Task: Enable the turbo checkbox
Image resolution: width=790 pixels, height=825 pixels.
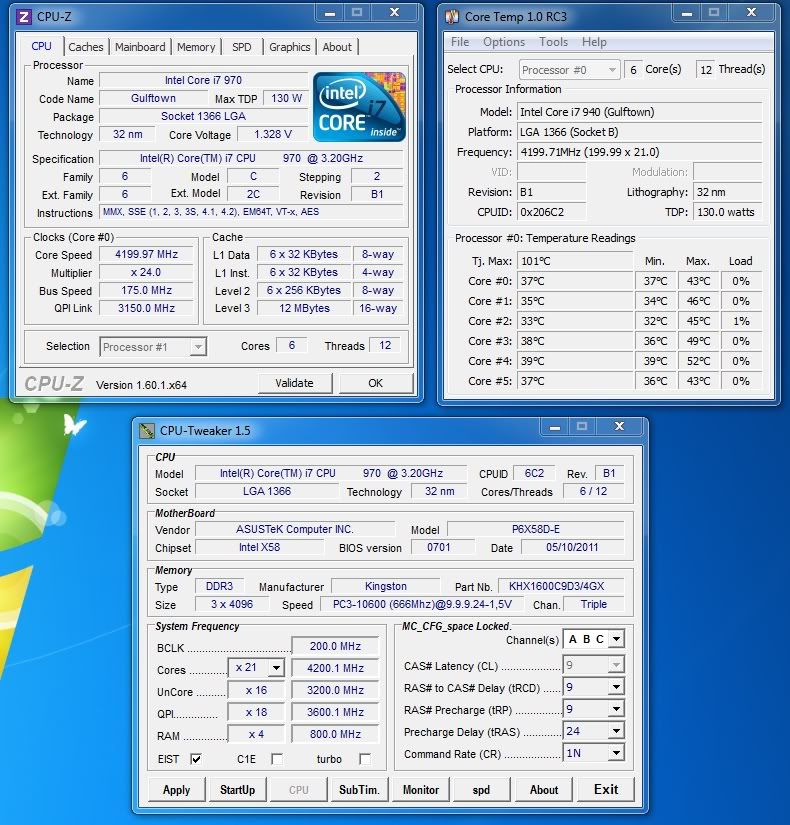Action: point(364,759)
